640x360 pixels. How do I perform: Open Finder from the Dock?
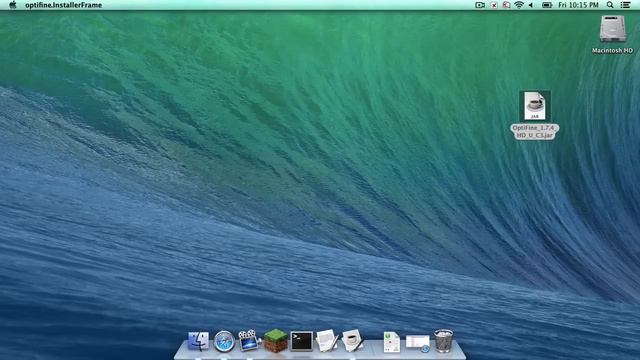pos(198,341)
